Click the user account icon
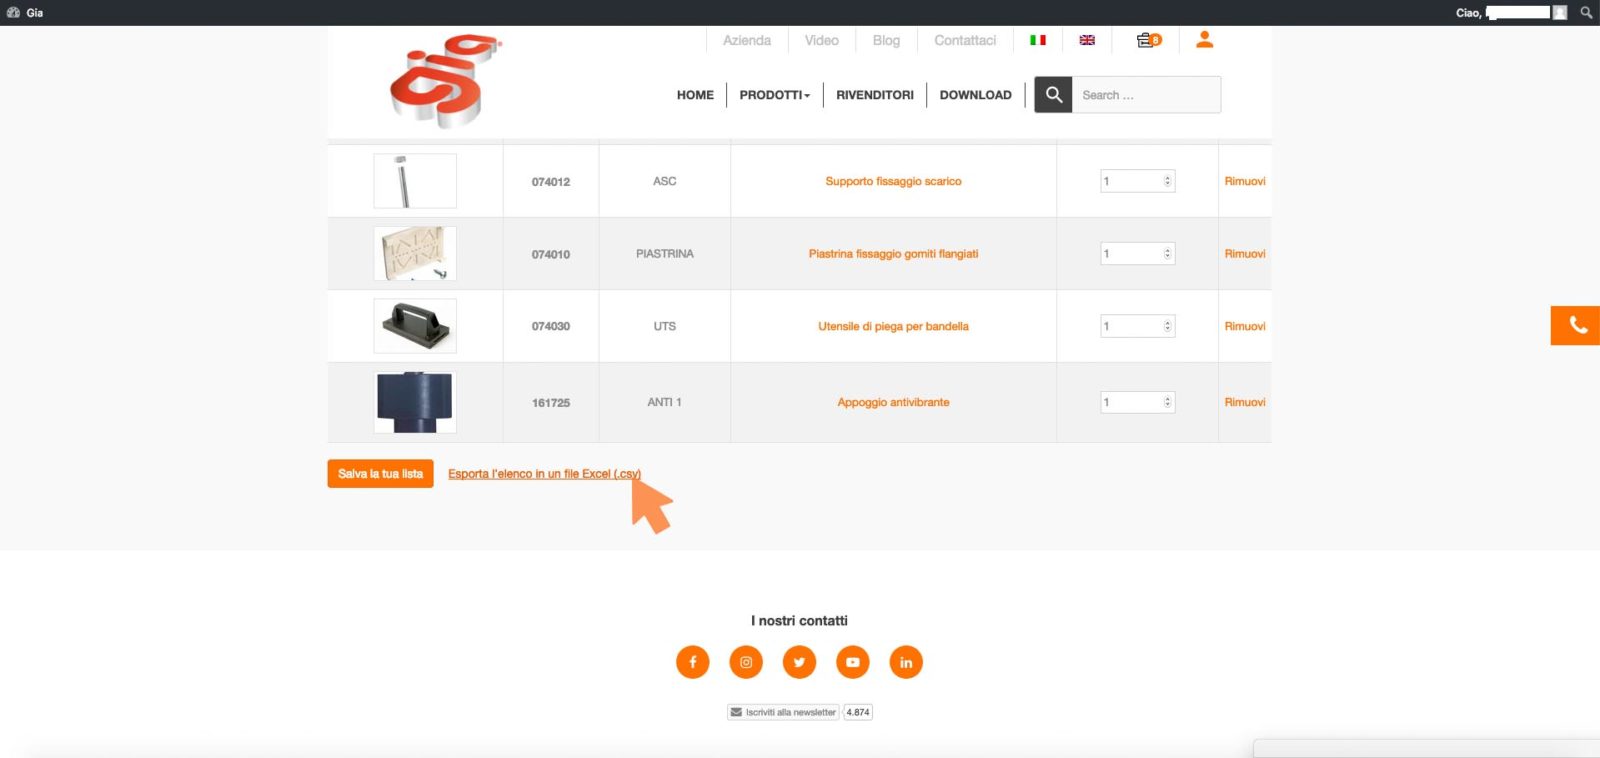This screenshot has height=758, width=1600. click(x=1204, y=40)
